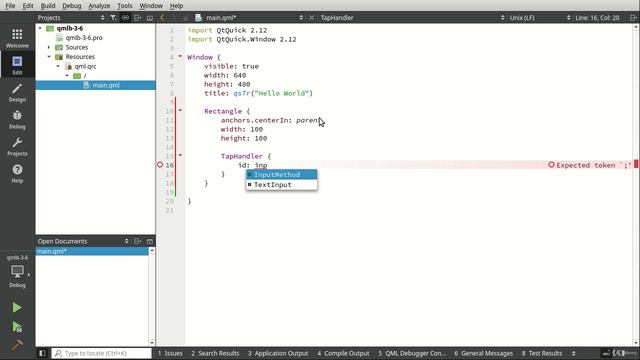Run the project with green play button
640x360 pixels.
click(x=17, y=307)
